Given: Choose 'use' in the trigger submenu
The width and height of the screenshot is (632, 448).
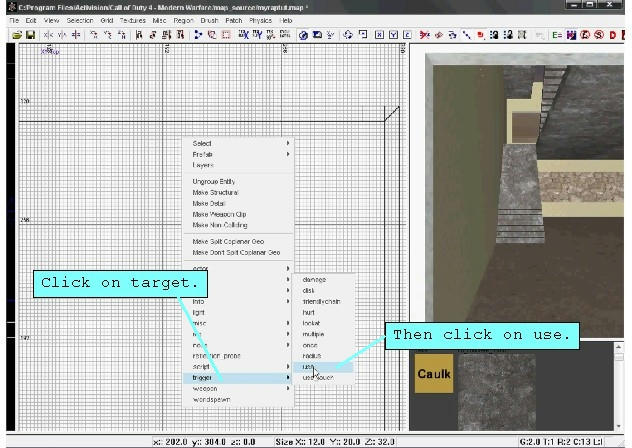Looking at the screenshot, I should (310, 367).
